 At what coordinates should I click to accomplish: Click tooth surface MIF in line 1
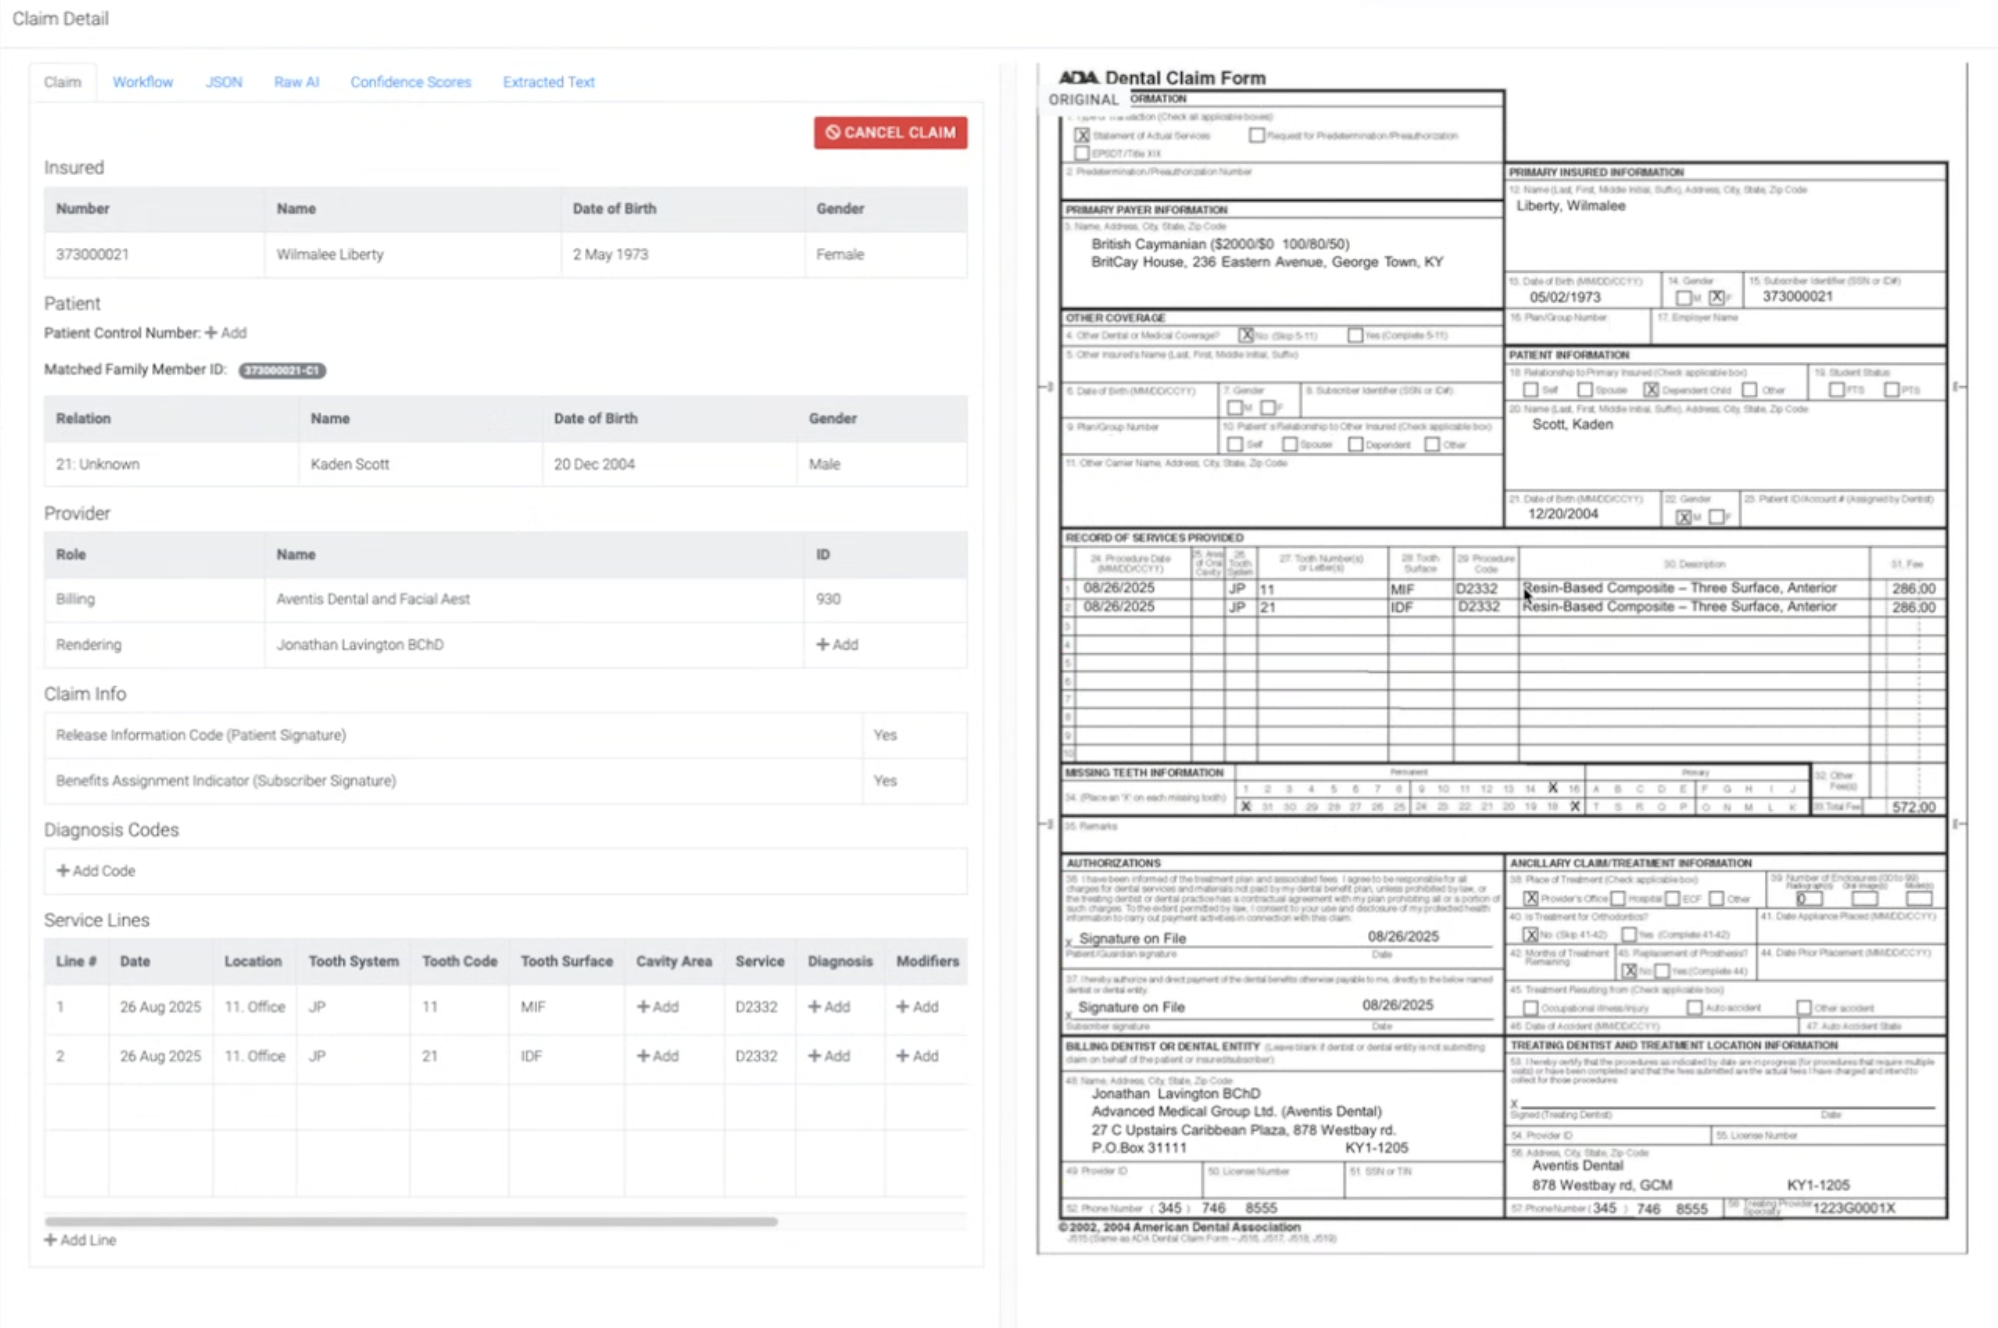click(533, 1007)
